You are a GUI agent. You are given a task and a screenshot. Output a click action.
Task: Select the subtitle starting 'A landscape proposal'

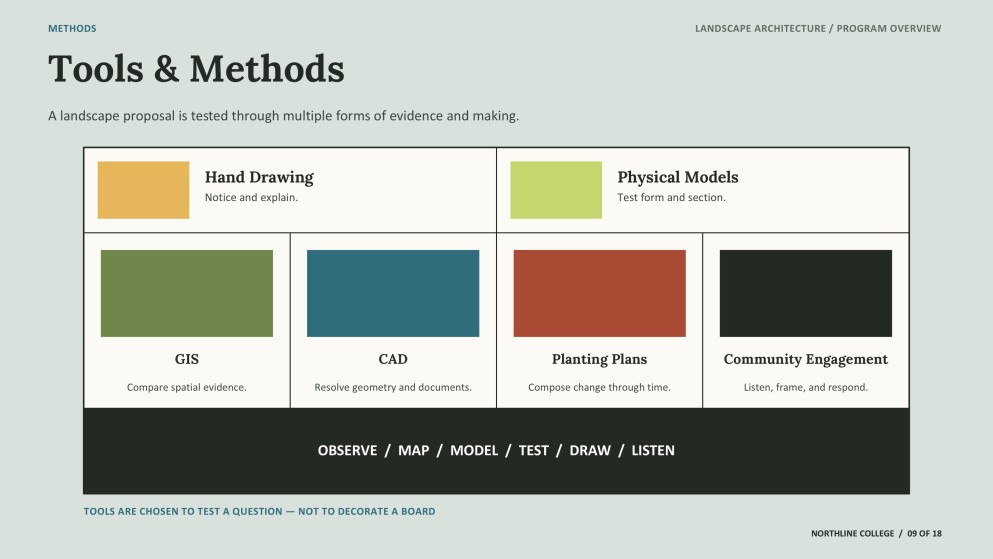click(x=284, y=116)
